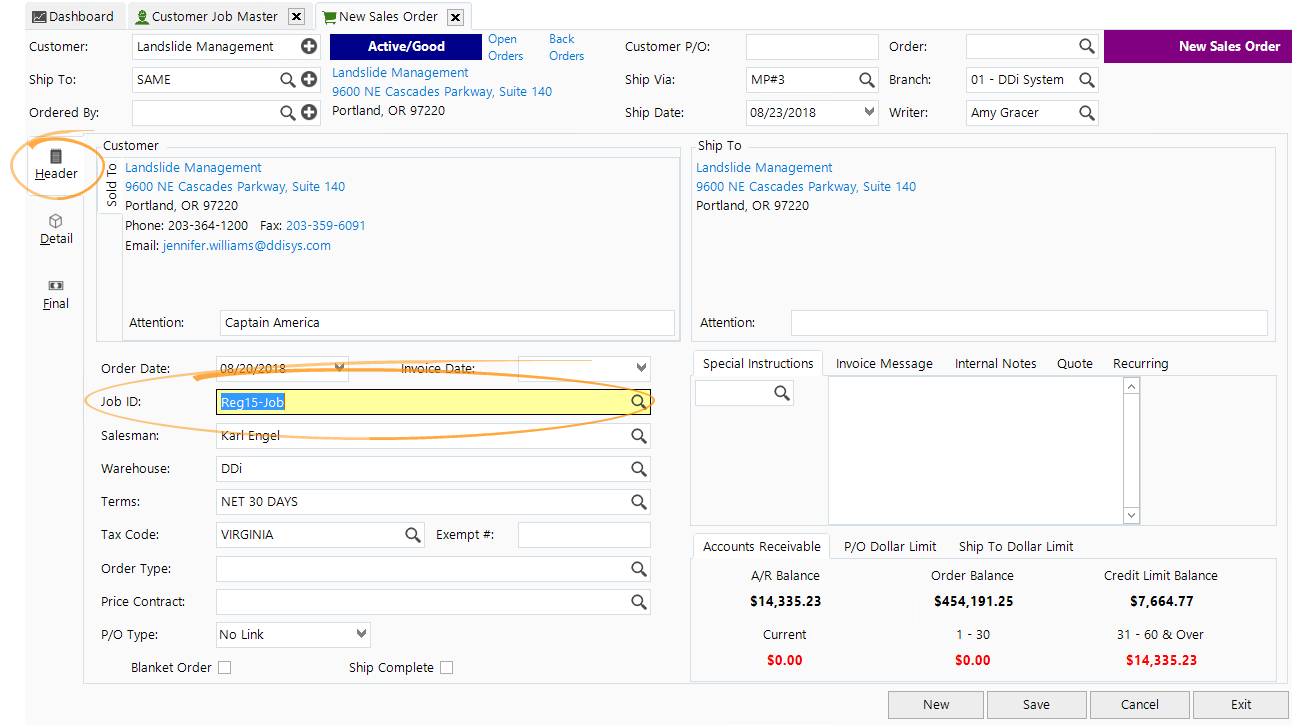The image size is (1292, 725).
Task: Open the jennifer.williams email link
Action: 247,245
